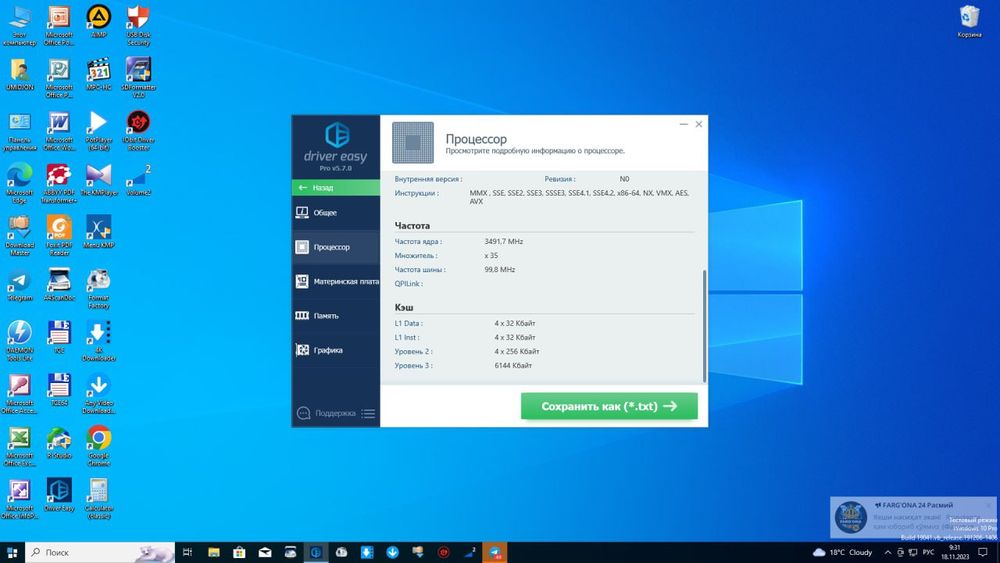Select Driver Easy desktop shortcut
The image size is (1000, 563).
coord(59,495)
